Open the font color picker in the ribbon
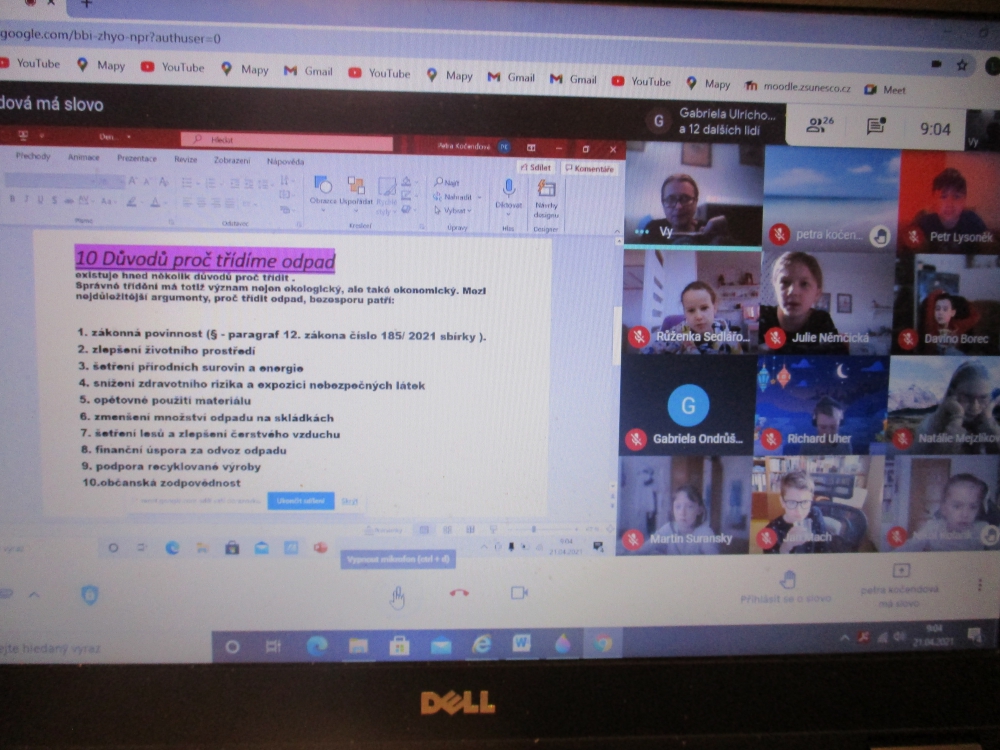The image size is (1000, 750). (x=155, y=203)
